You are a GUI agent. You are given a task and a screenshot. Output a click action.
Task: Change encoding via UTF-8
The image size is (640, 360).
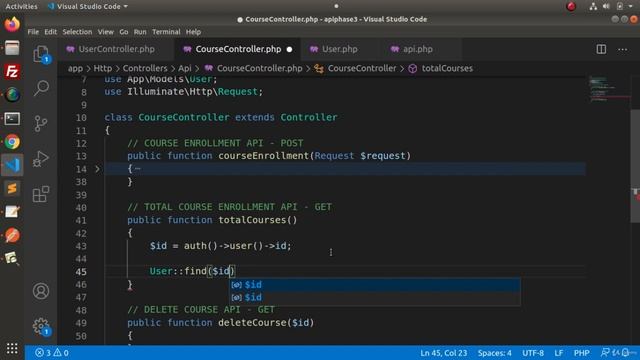tap(533, 353)
